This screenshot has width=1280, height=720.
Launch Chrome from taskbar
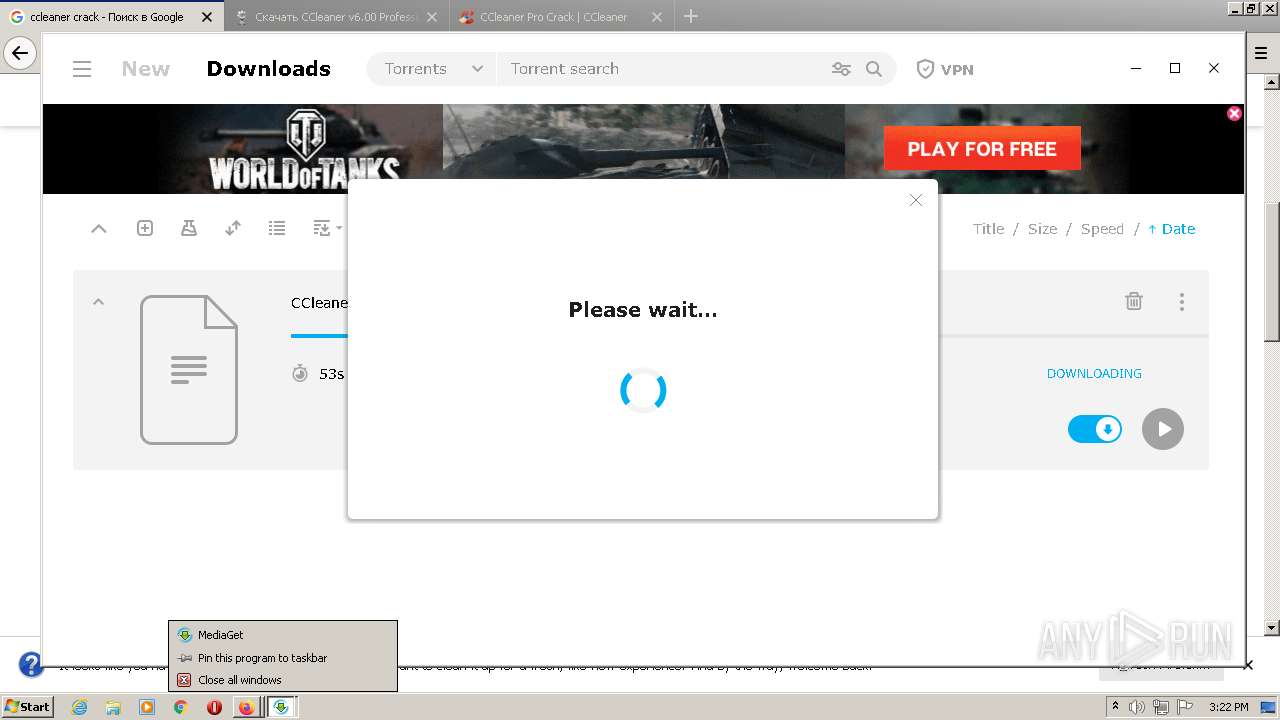(x=180, y=707)
